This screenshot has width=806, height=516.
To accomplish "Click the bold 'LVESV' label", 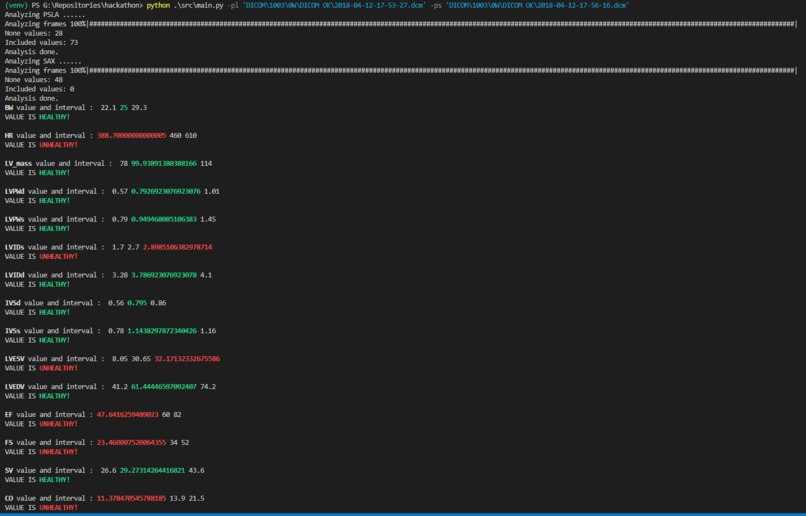I will [x=14, y=359].
